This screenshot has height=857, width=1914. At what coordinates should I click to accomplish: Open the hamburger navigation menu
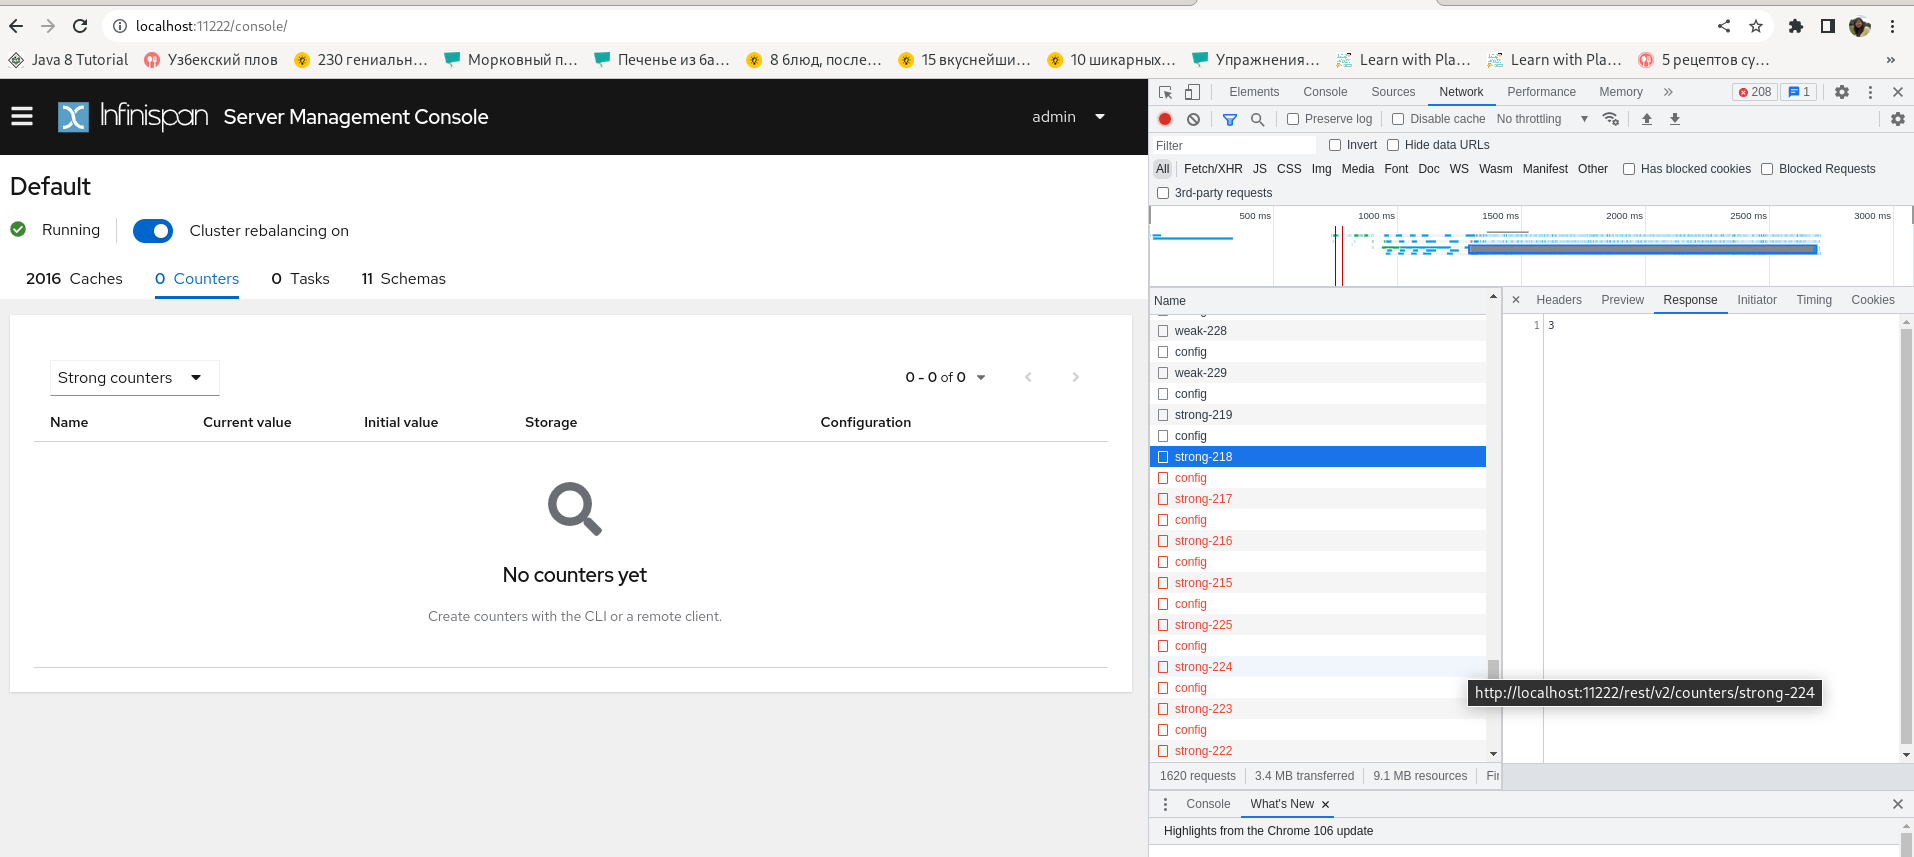tap(22, 117)
